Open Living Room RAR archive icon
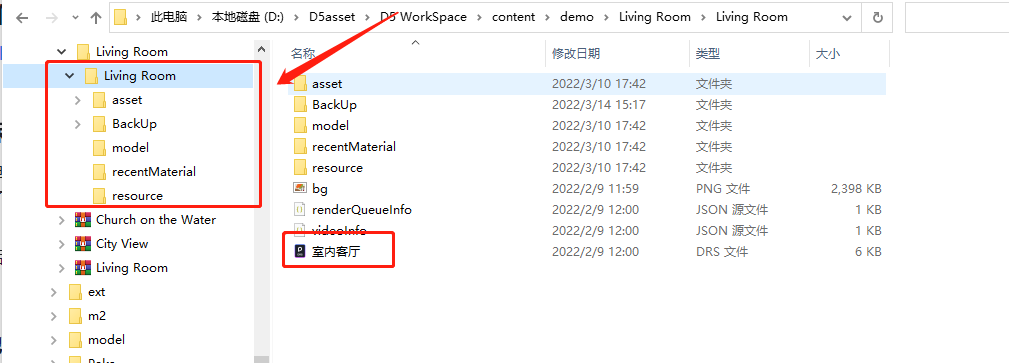This screenshot has height=363, width=1009. [x=82, y=268]
